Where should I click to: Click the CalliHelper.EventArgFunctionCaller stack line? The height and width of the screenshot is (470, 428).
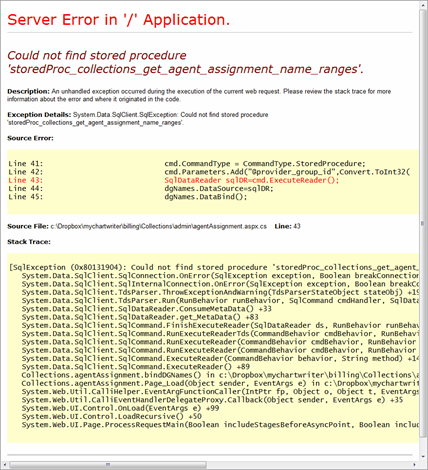click(x=220, y=392)
